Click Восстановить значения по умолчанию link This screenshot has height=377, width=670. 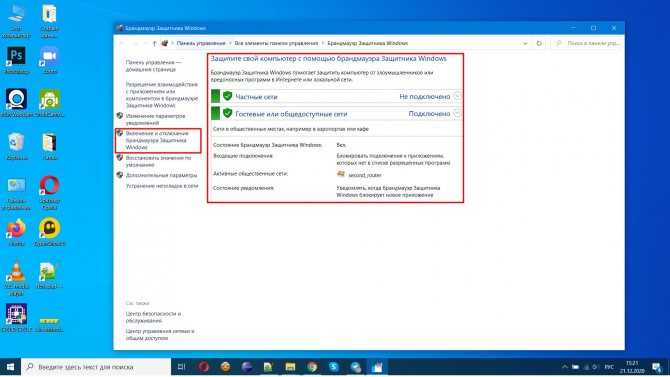(x=158, y=161)
